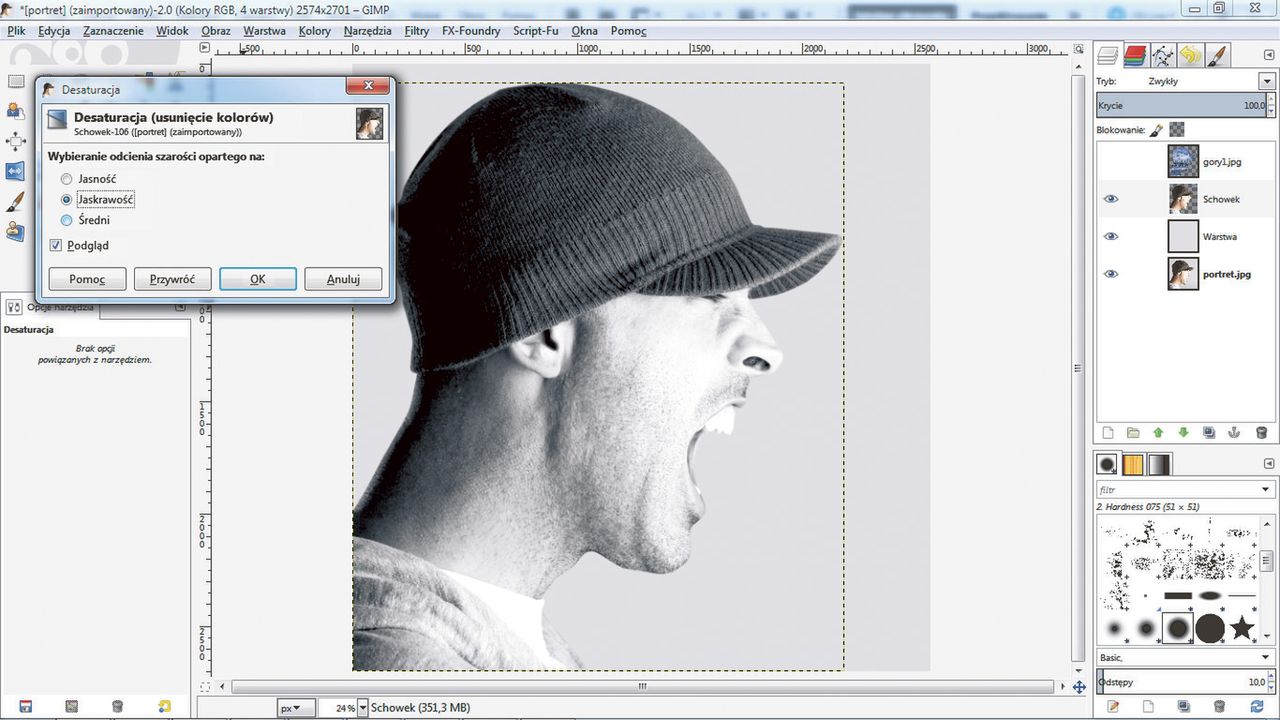Screen dimensions: 1280x720
Task: Open the layers dock configuration menu arrow
Action: [1268, 55]
